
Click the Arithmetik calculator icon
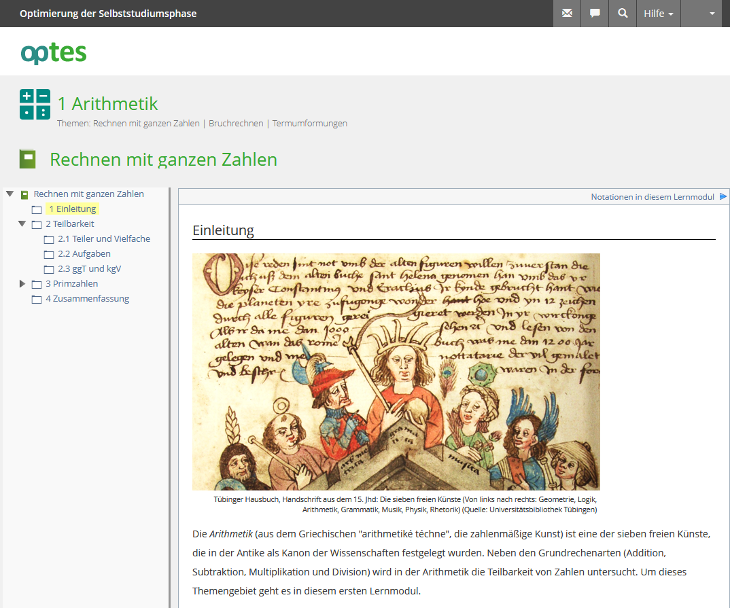click(x=34, y=104)
